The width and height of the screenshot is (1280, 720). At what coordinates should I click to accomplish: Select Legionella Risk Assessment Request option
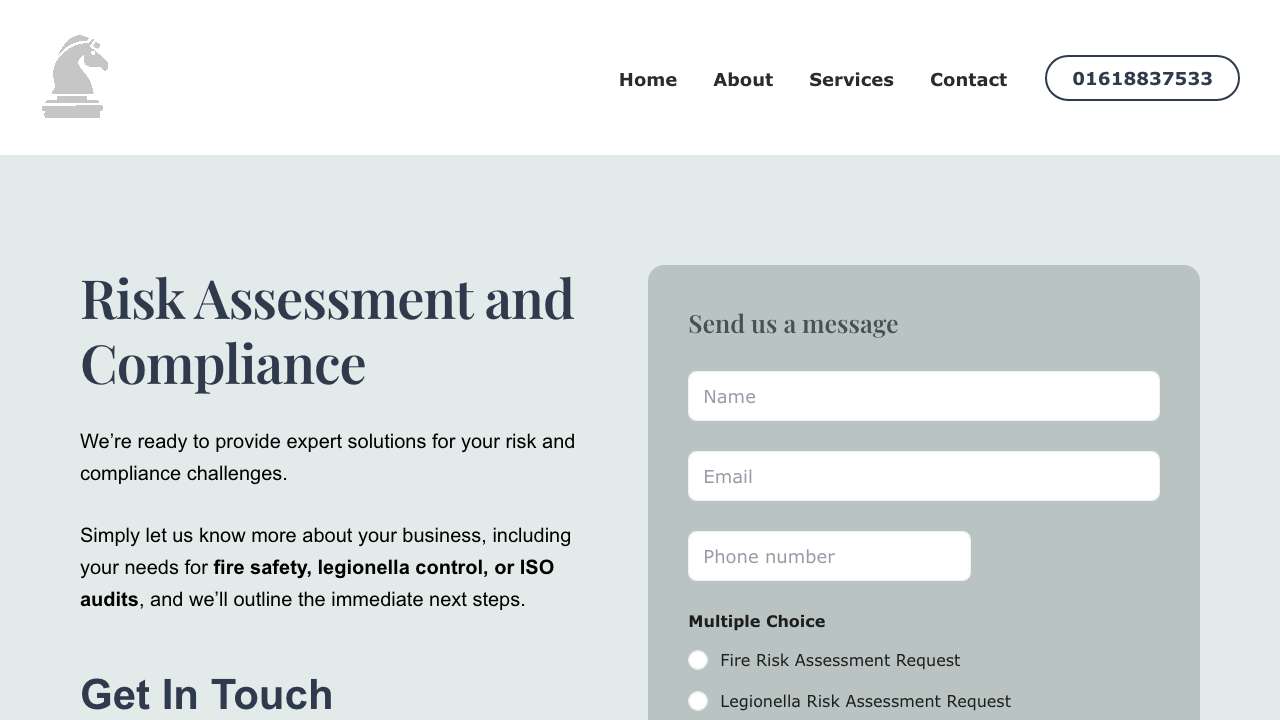click(x=697, y=701)
